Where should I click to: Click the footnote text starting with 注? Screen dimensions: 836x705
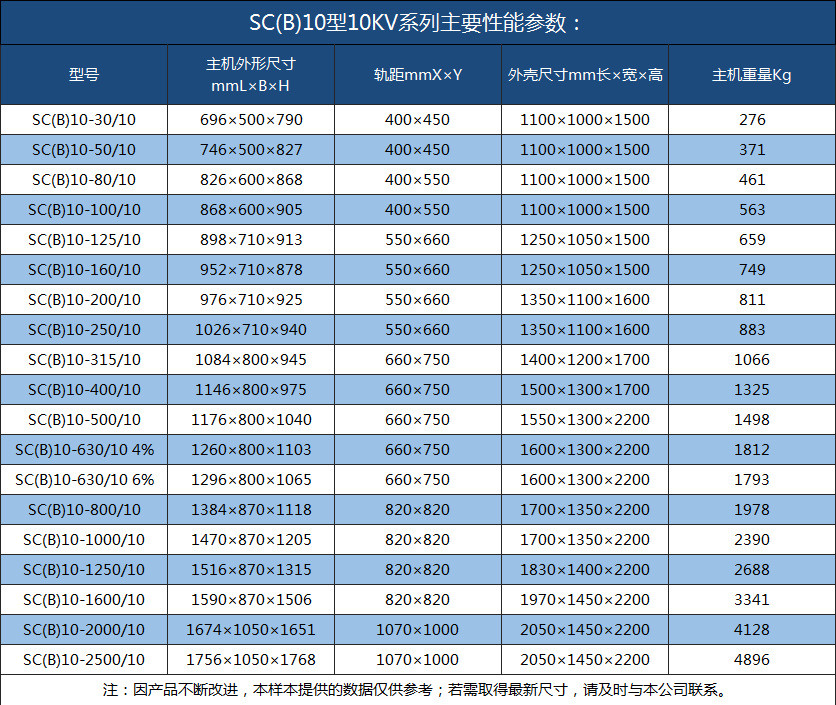tap(417, 690)
